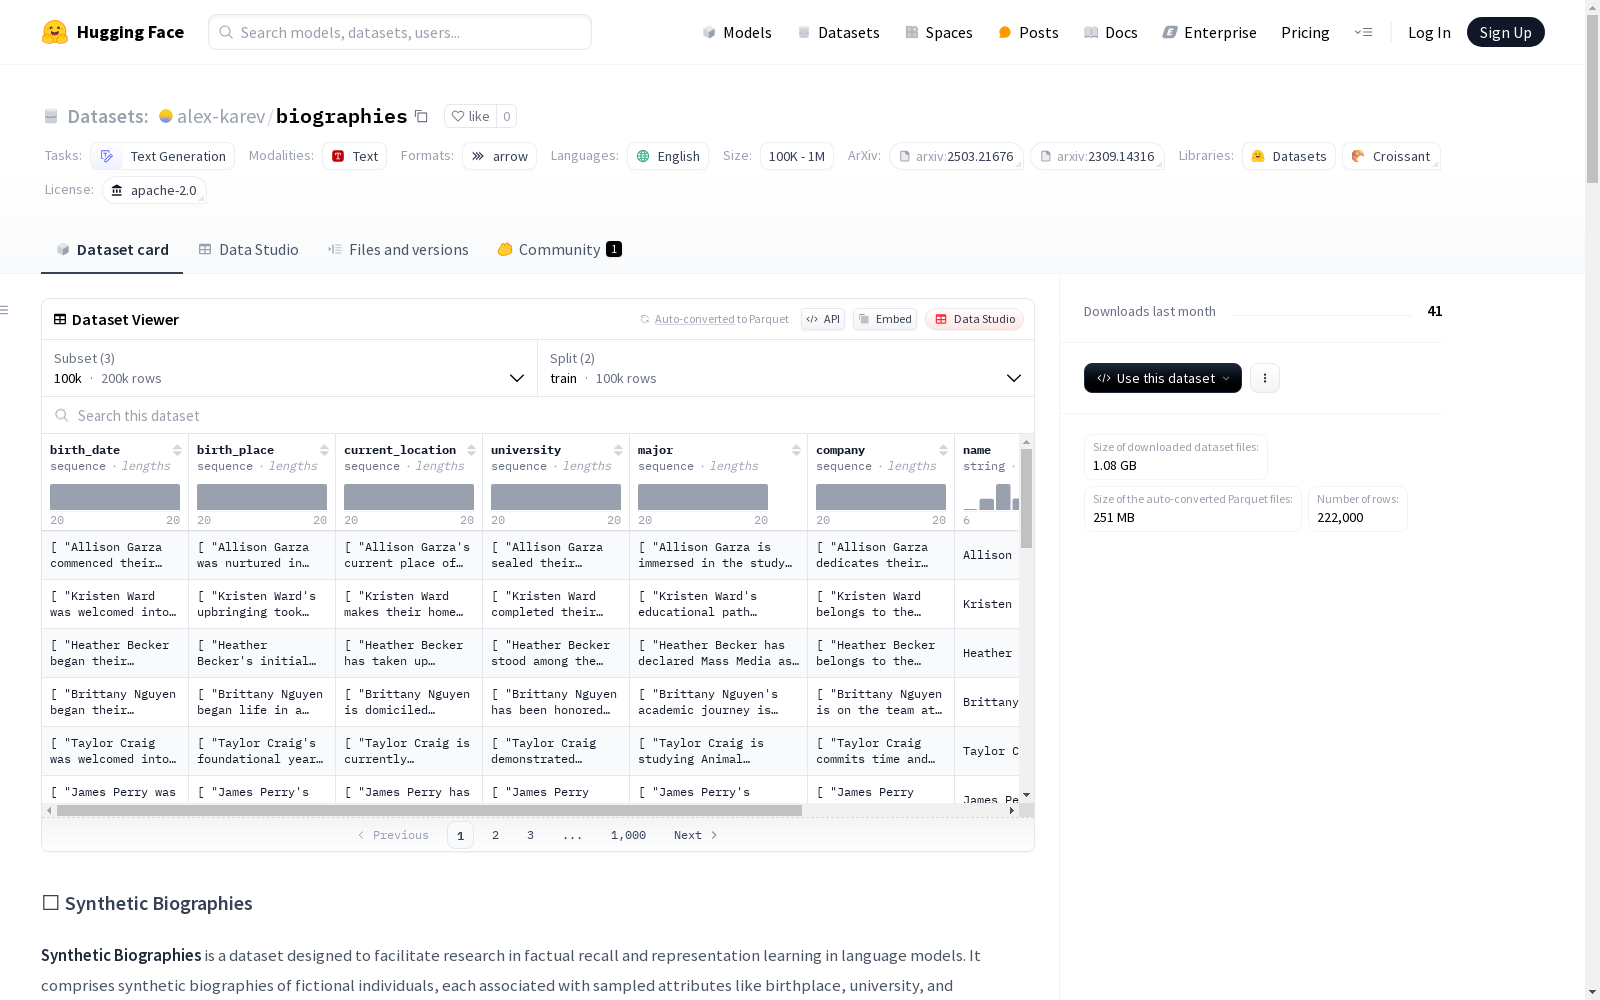The width and height of the screenshot is (1600, 1000).
Task: Sort the current_location column
Action: (471, 450)
